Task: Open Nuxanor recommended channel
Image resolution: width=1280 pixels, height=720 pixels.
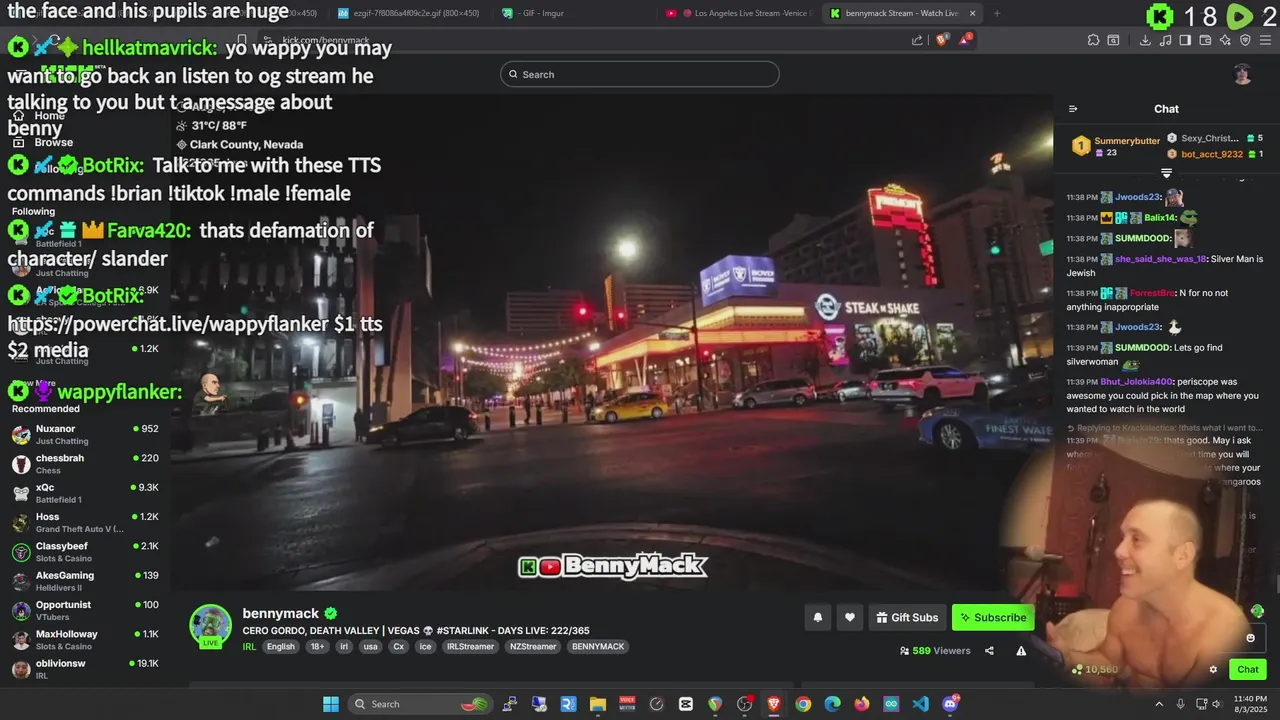Action: [x=85, y=435]
